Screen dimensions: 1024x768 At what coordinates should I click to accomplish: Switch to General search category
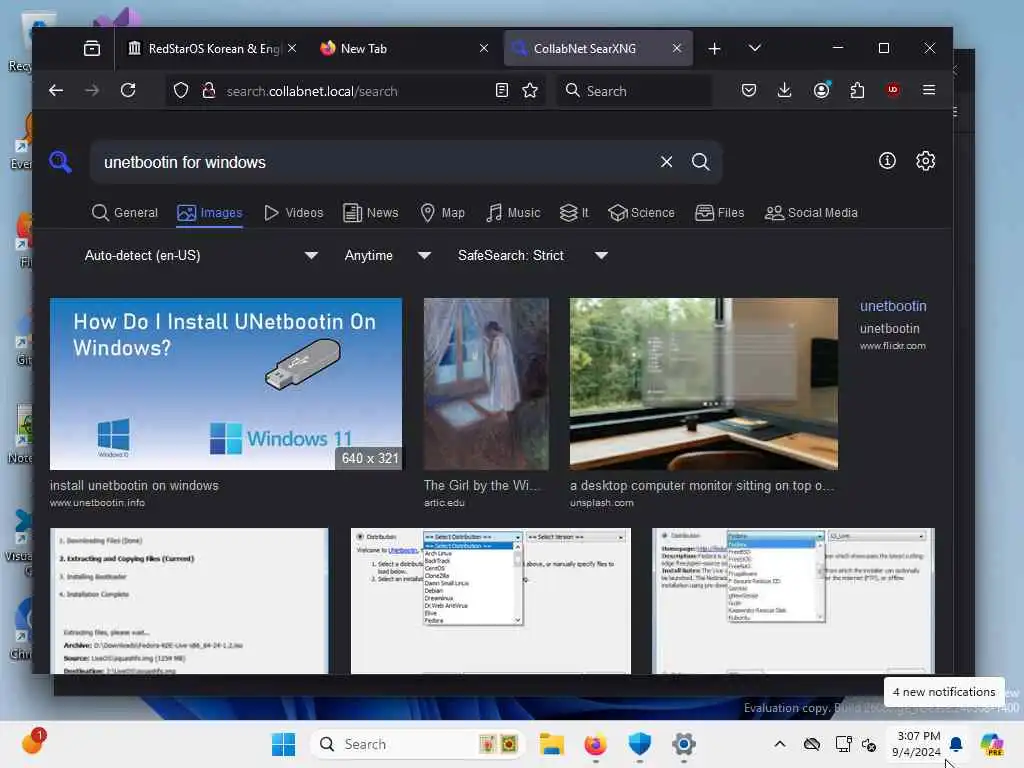[x=125, y=213]
